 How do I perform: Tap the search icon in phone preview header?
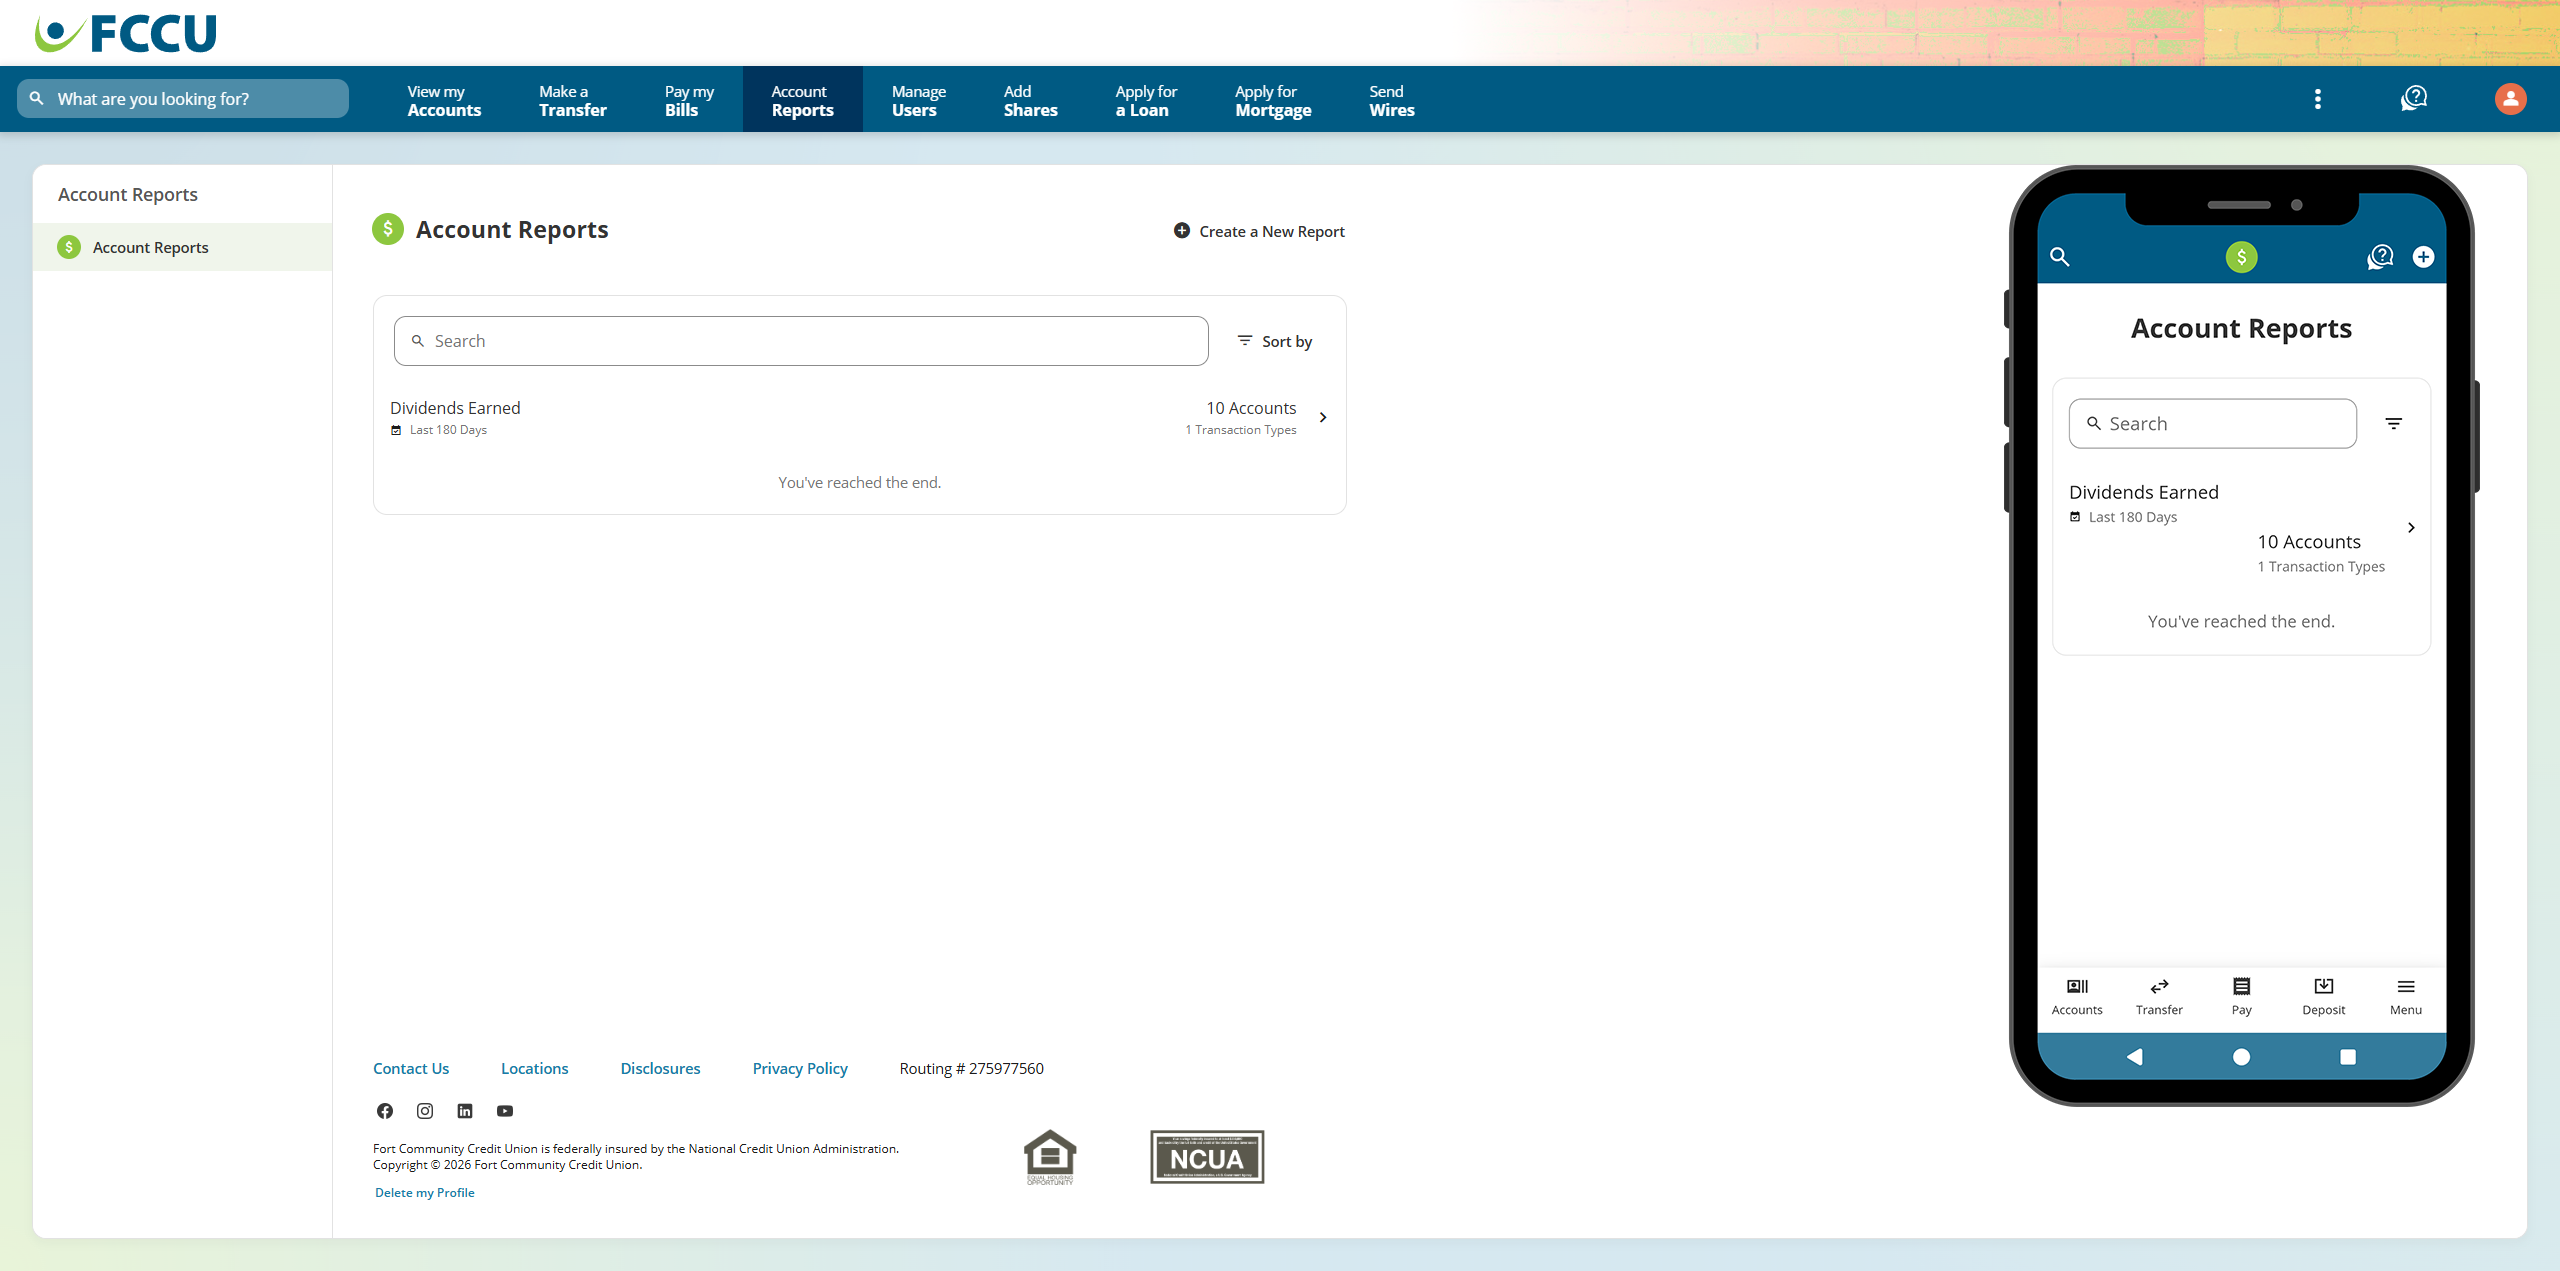coord(2060,257)
